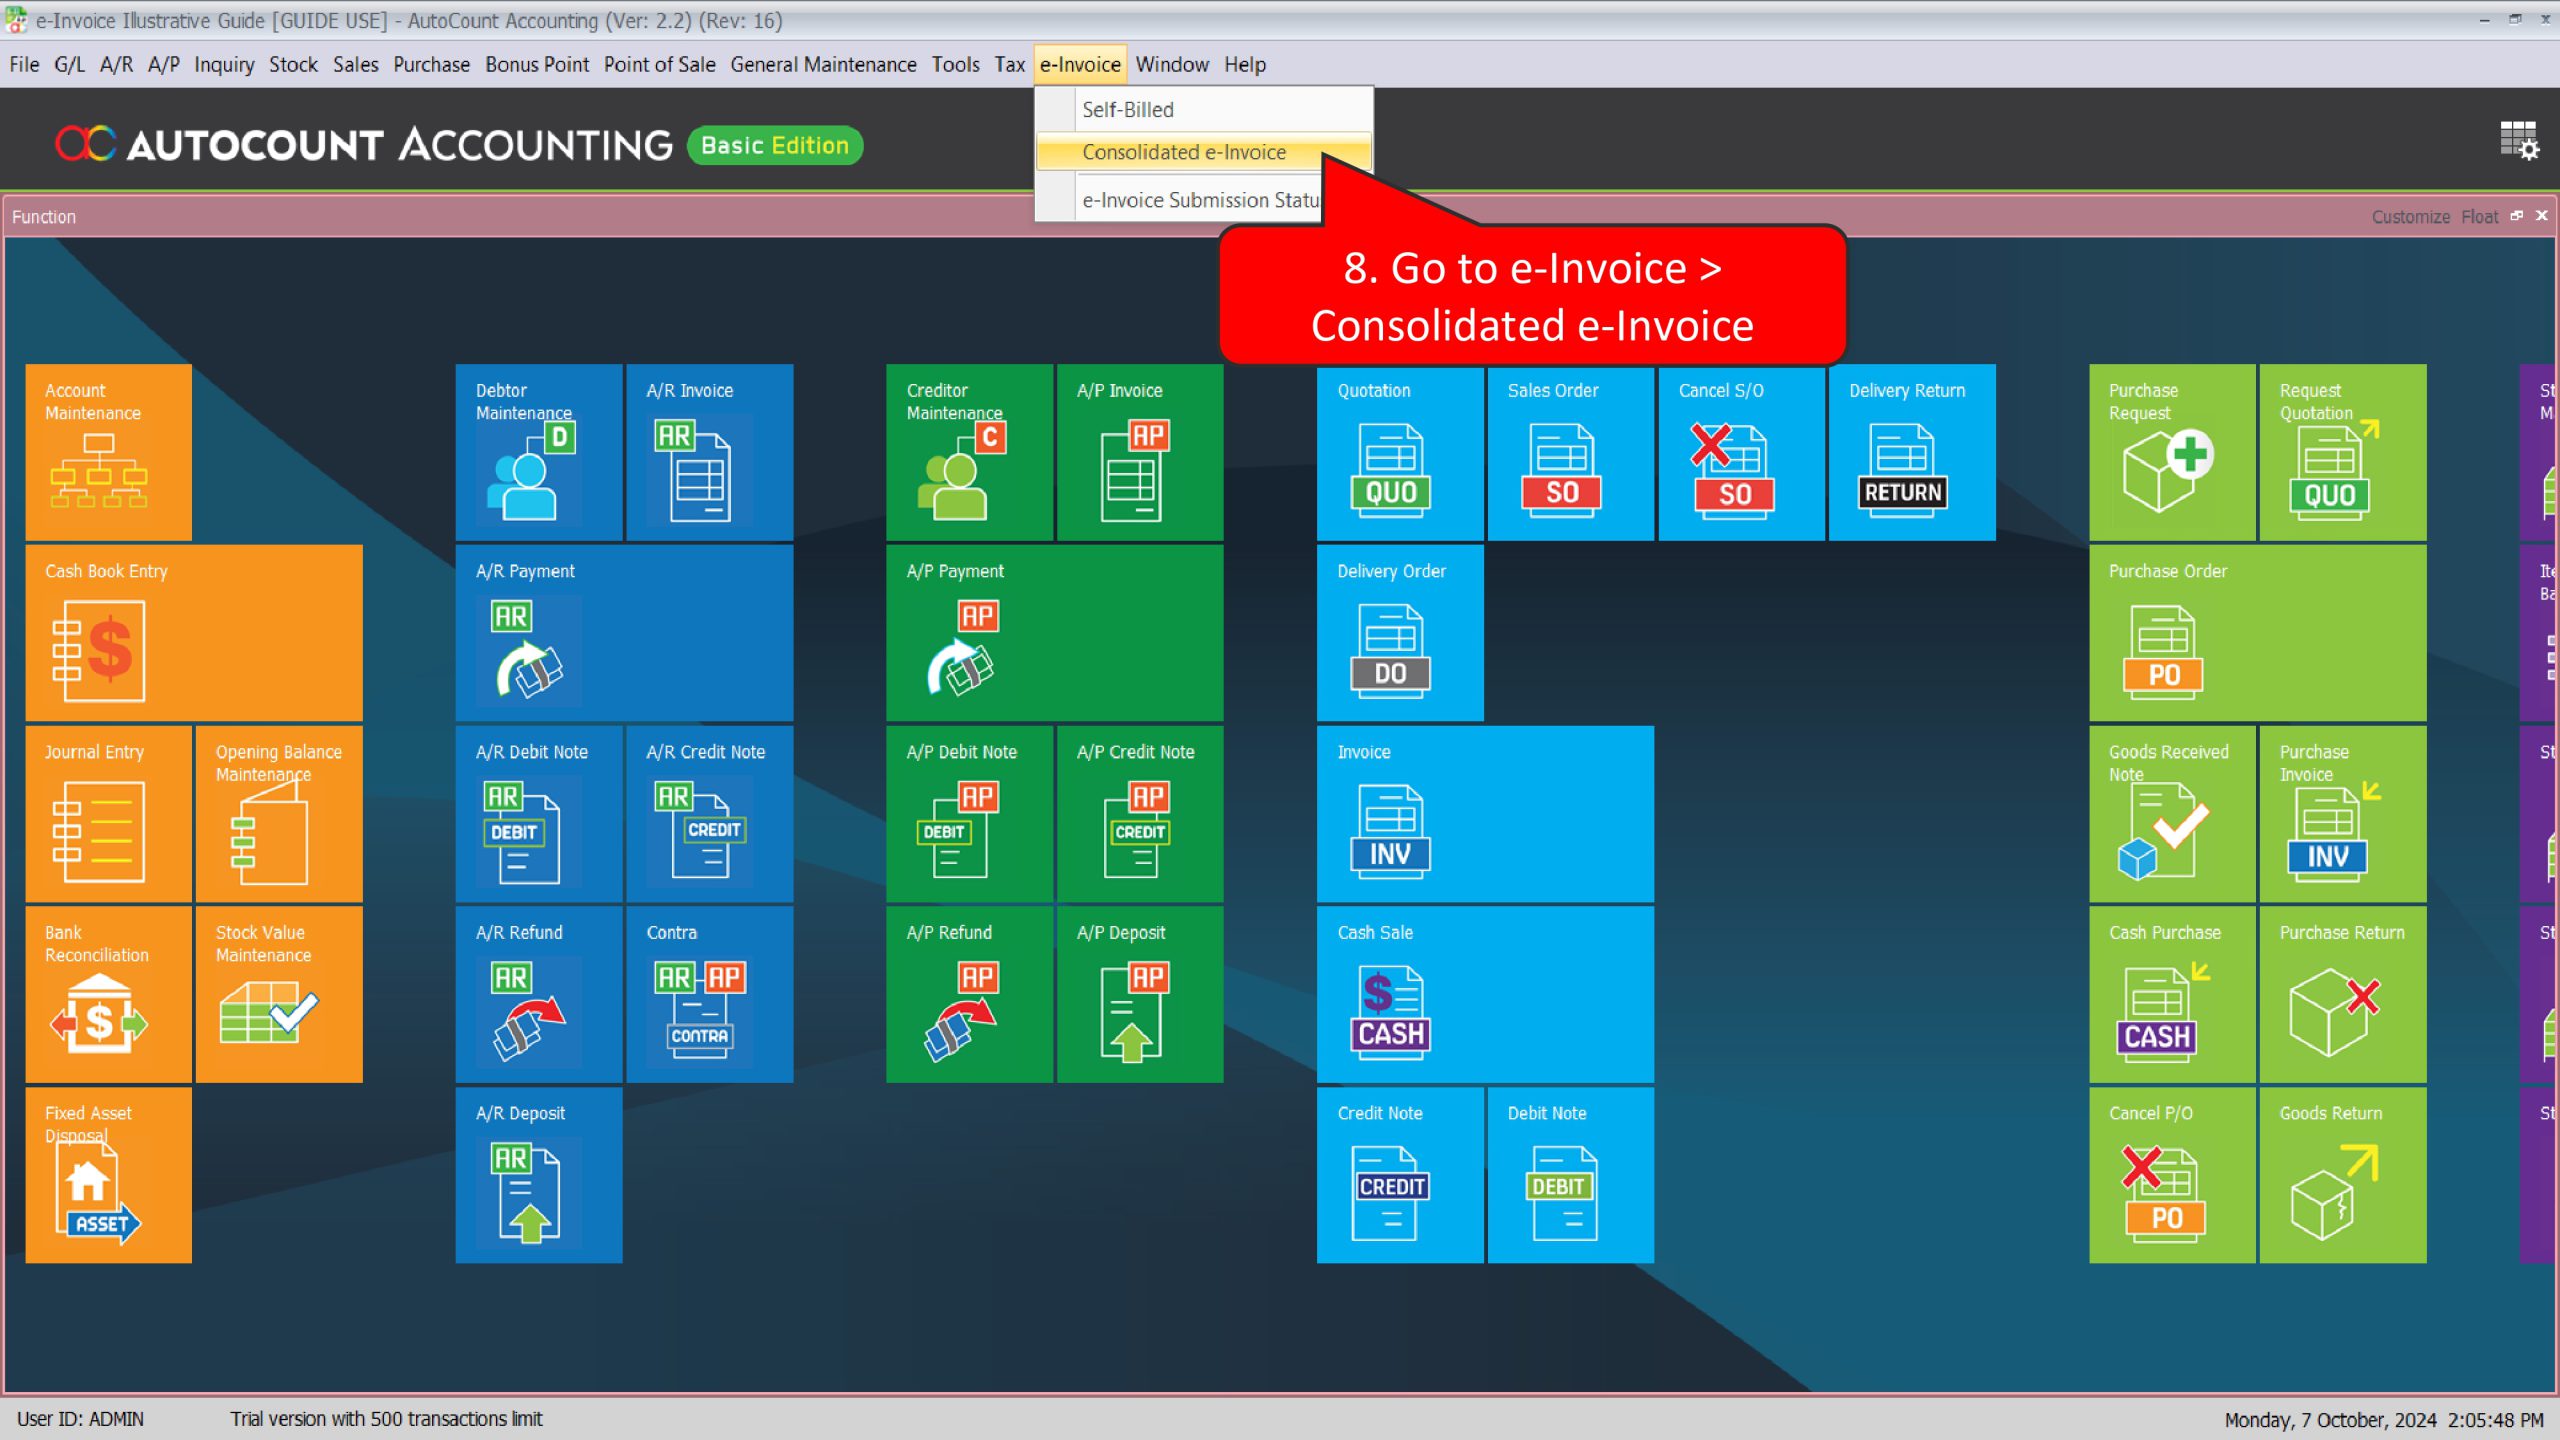Open Stock Value Maintenance tile
Image resolution: width=2560 pixels, height=1440 pixels.
tap(279, 994)
